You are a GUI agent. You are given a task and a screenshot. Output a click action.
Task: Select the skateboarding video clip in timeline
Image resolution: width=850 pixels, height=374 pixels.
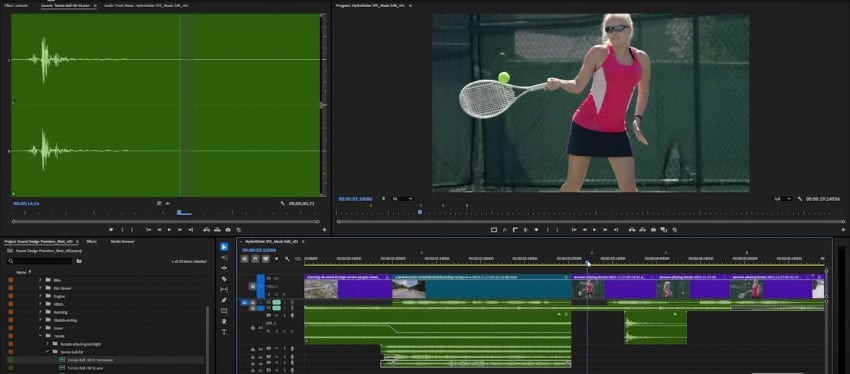(x=481, y=286)
